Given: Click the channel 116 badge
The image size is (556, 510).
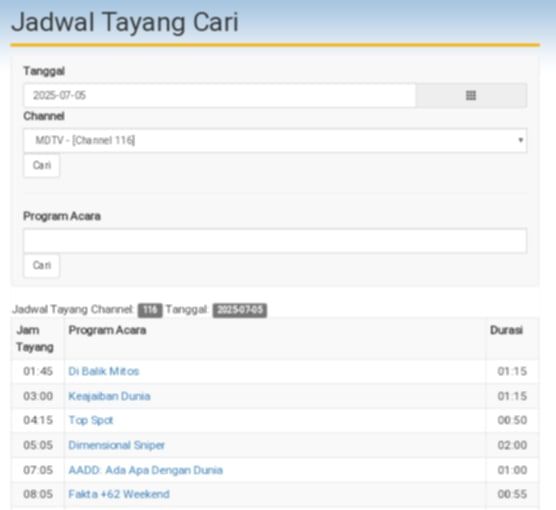Looking at the screenshot, I should (x=150, y=310).
